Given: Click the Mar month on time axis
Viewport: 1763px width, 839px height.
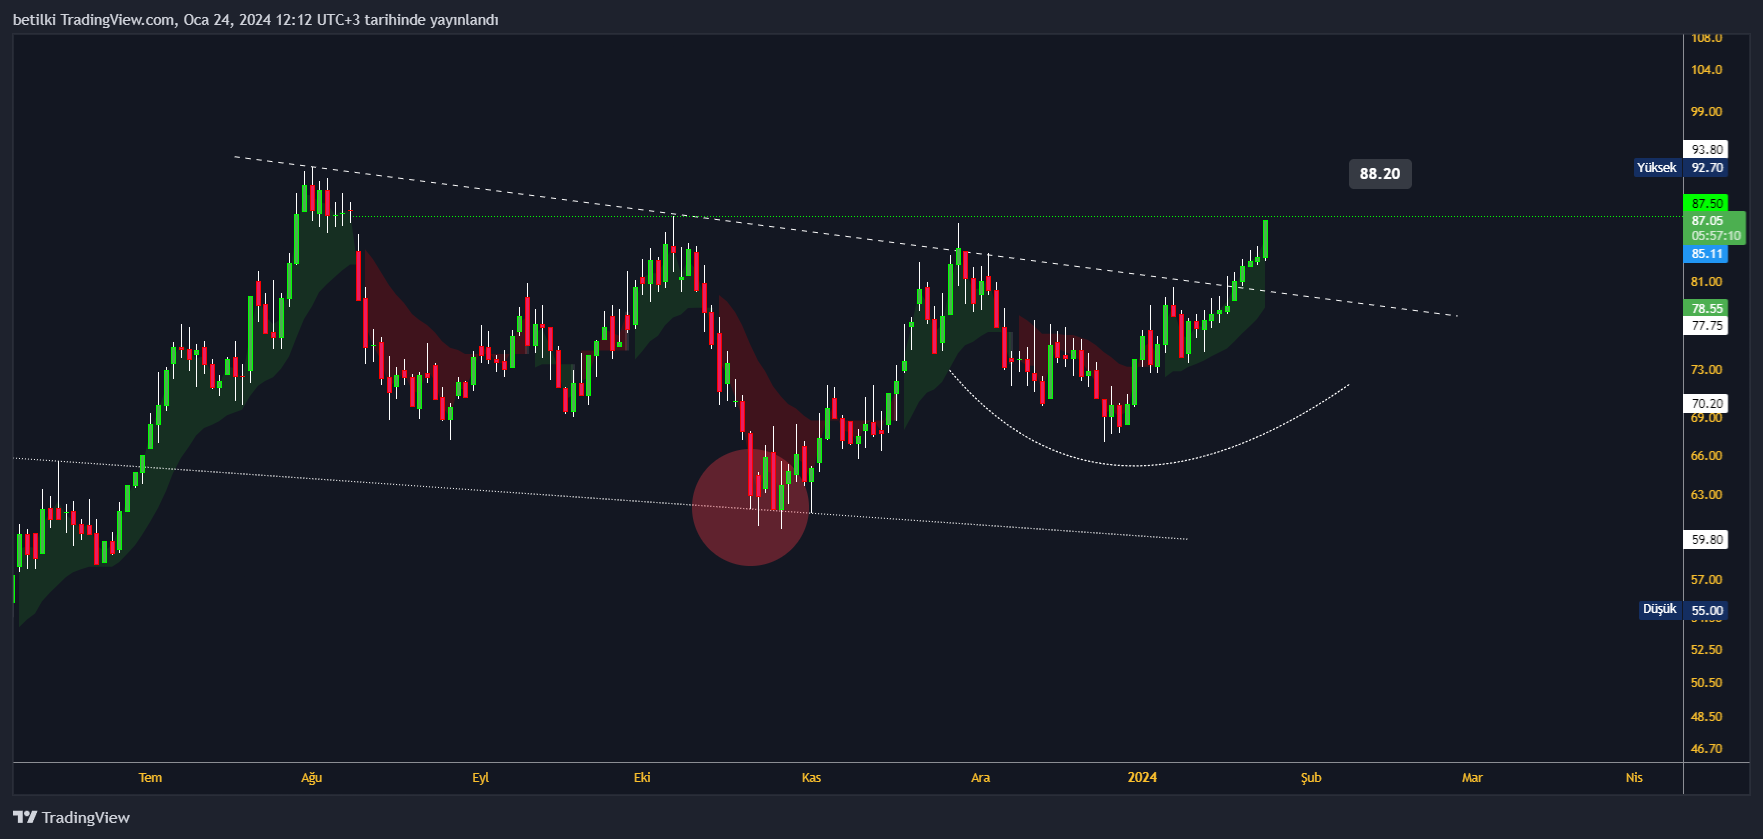Looking at the screenshot, I should coord(1472,778).
